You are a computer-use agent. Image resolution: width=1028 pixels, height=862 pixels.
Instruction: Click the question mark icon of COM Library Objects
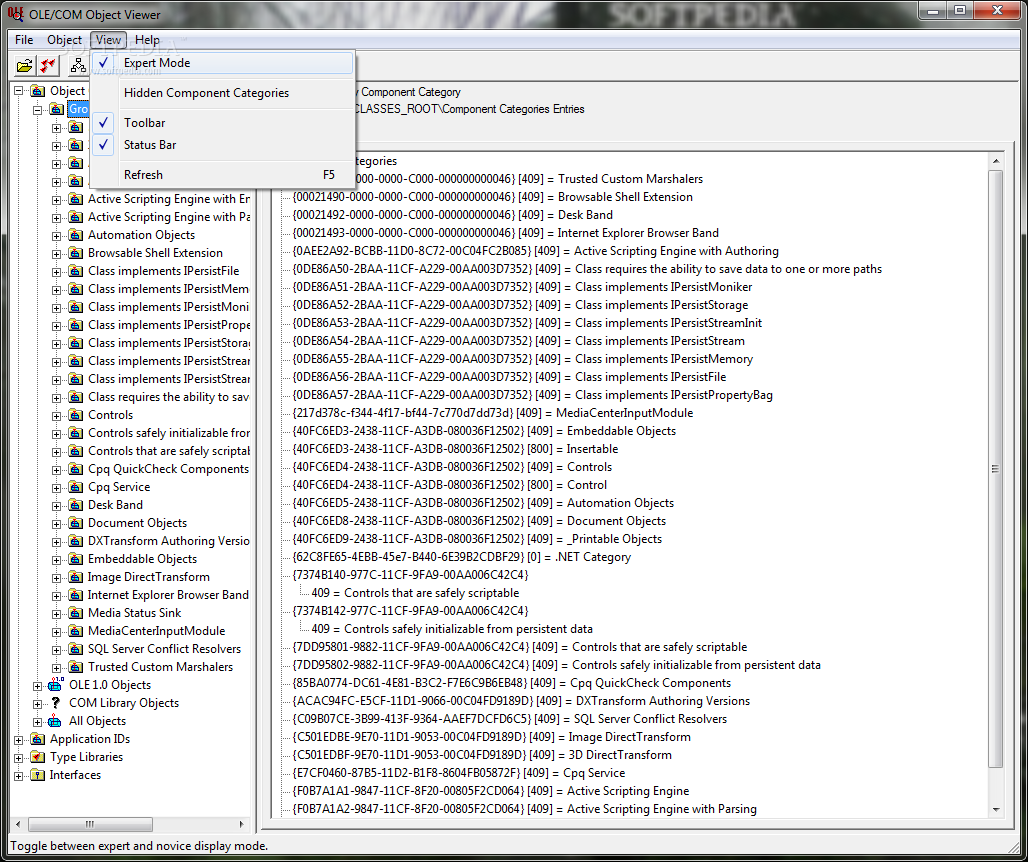(x=56, y=703)
